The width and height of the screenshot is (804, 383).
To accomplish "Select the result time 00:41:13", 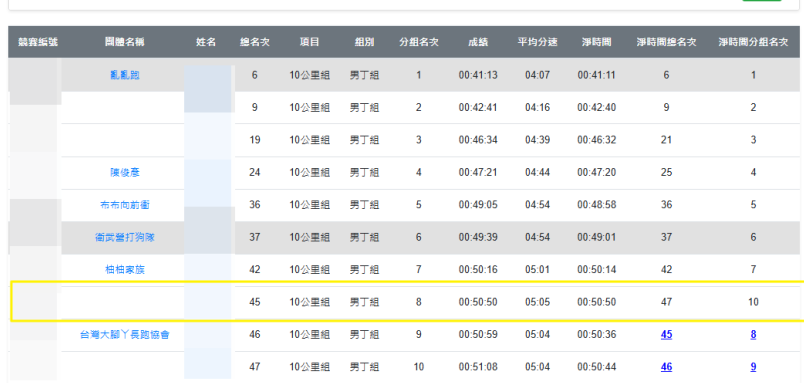I will [478, 75].
